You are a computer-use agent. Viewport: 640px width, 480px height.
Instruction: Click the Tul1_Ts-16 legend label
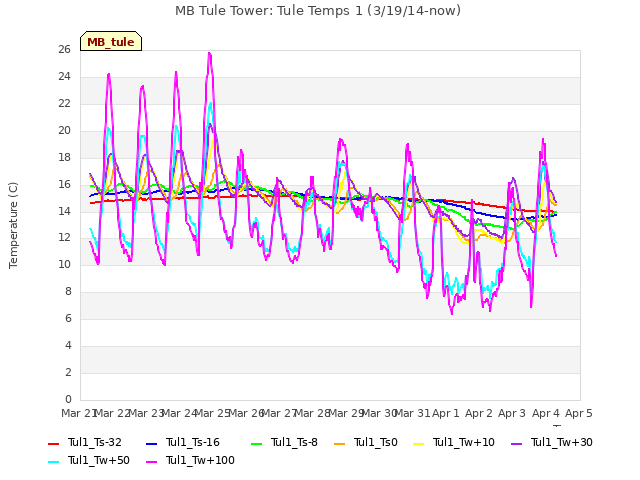click(193, 442)
